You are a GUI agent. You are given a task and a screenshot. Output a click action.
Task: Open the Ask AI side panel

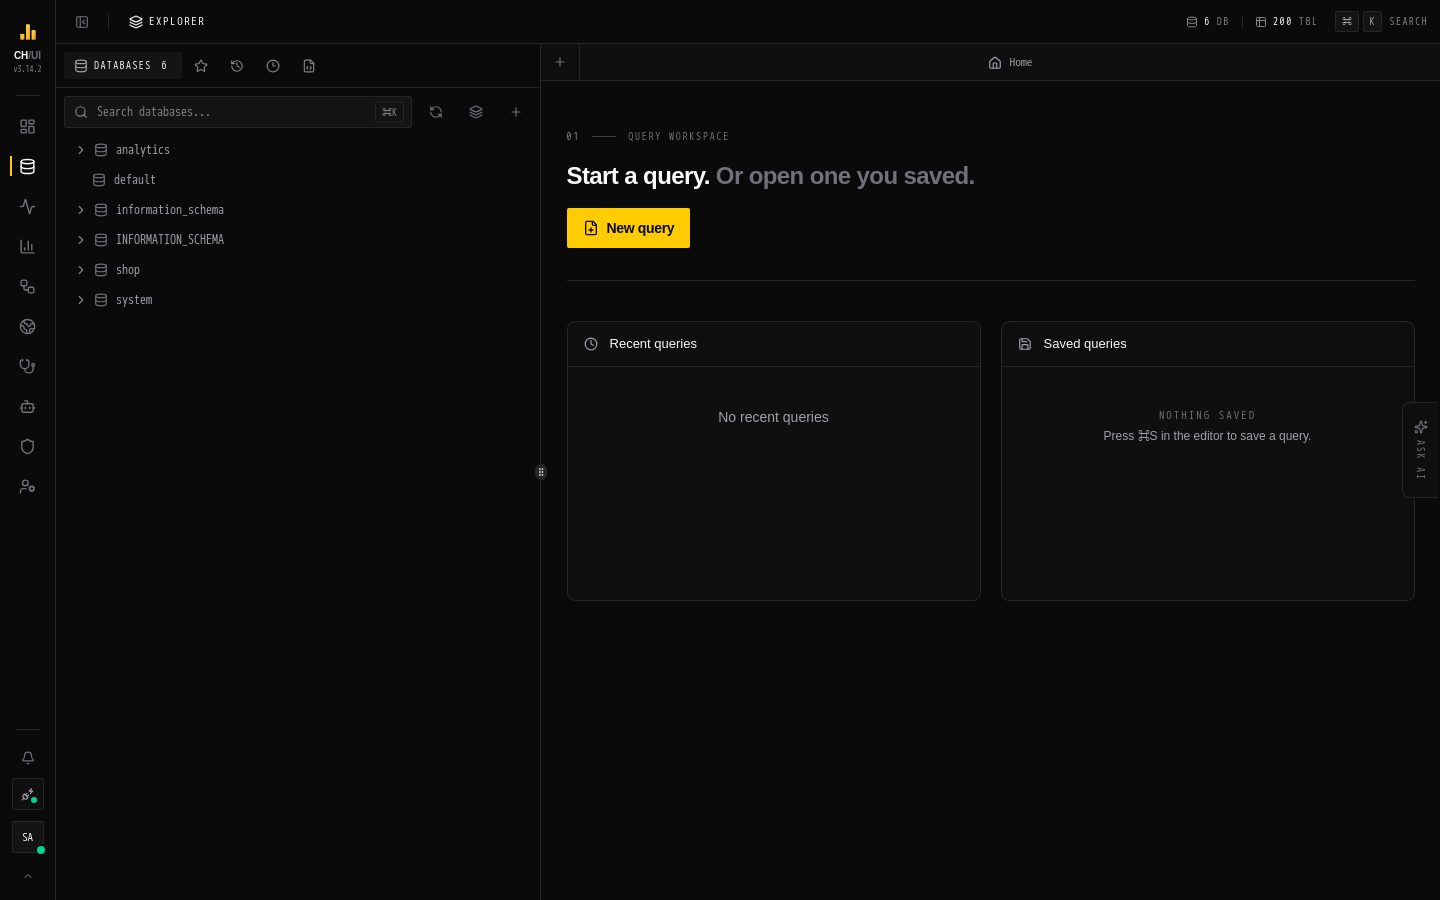1421,450
